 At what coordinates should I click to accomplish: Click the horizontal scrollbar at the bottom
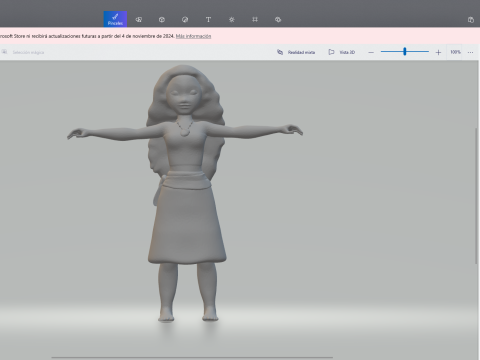pos(192,357)
